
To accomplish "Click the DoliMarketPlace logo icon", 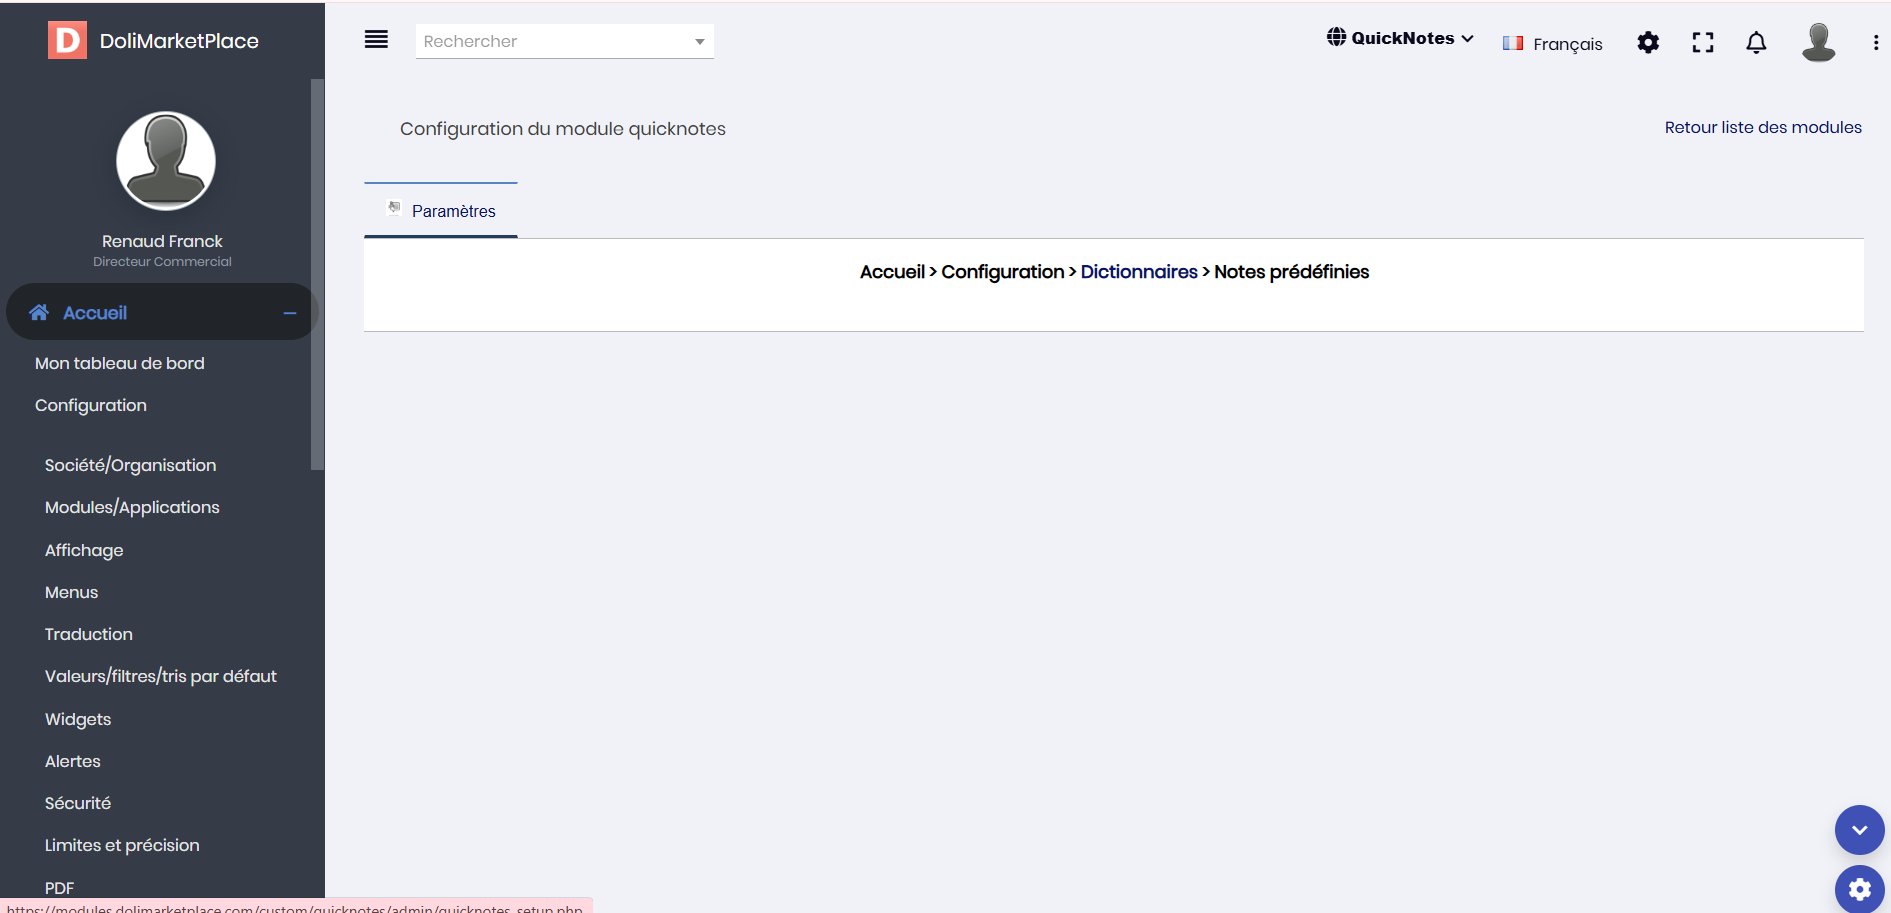I will pos(67,40).
